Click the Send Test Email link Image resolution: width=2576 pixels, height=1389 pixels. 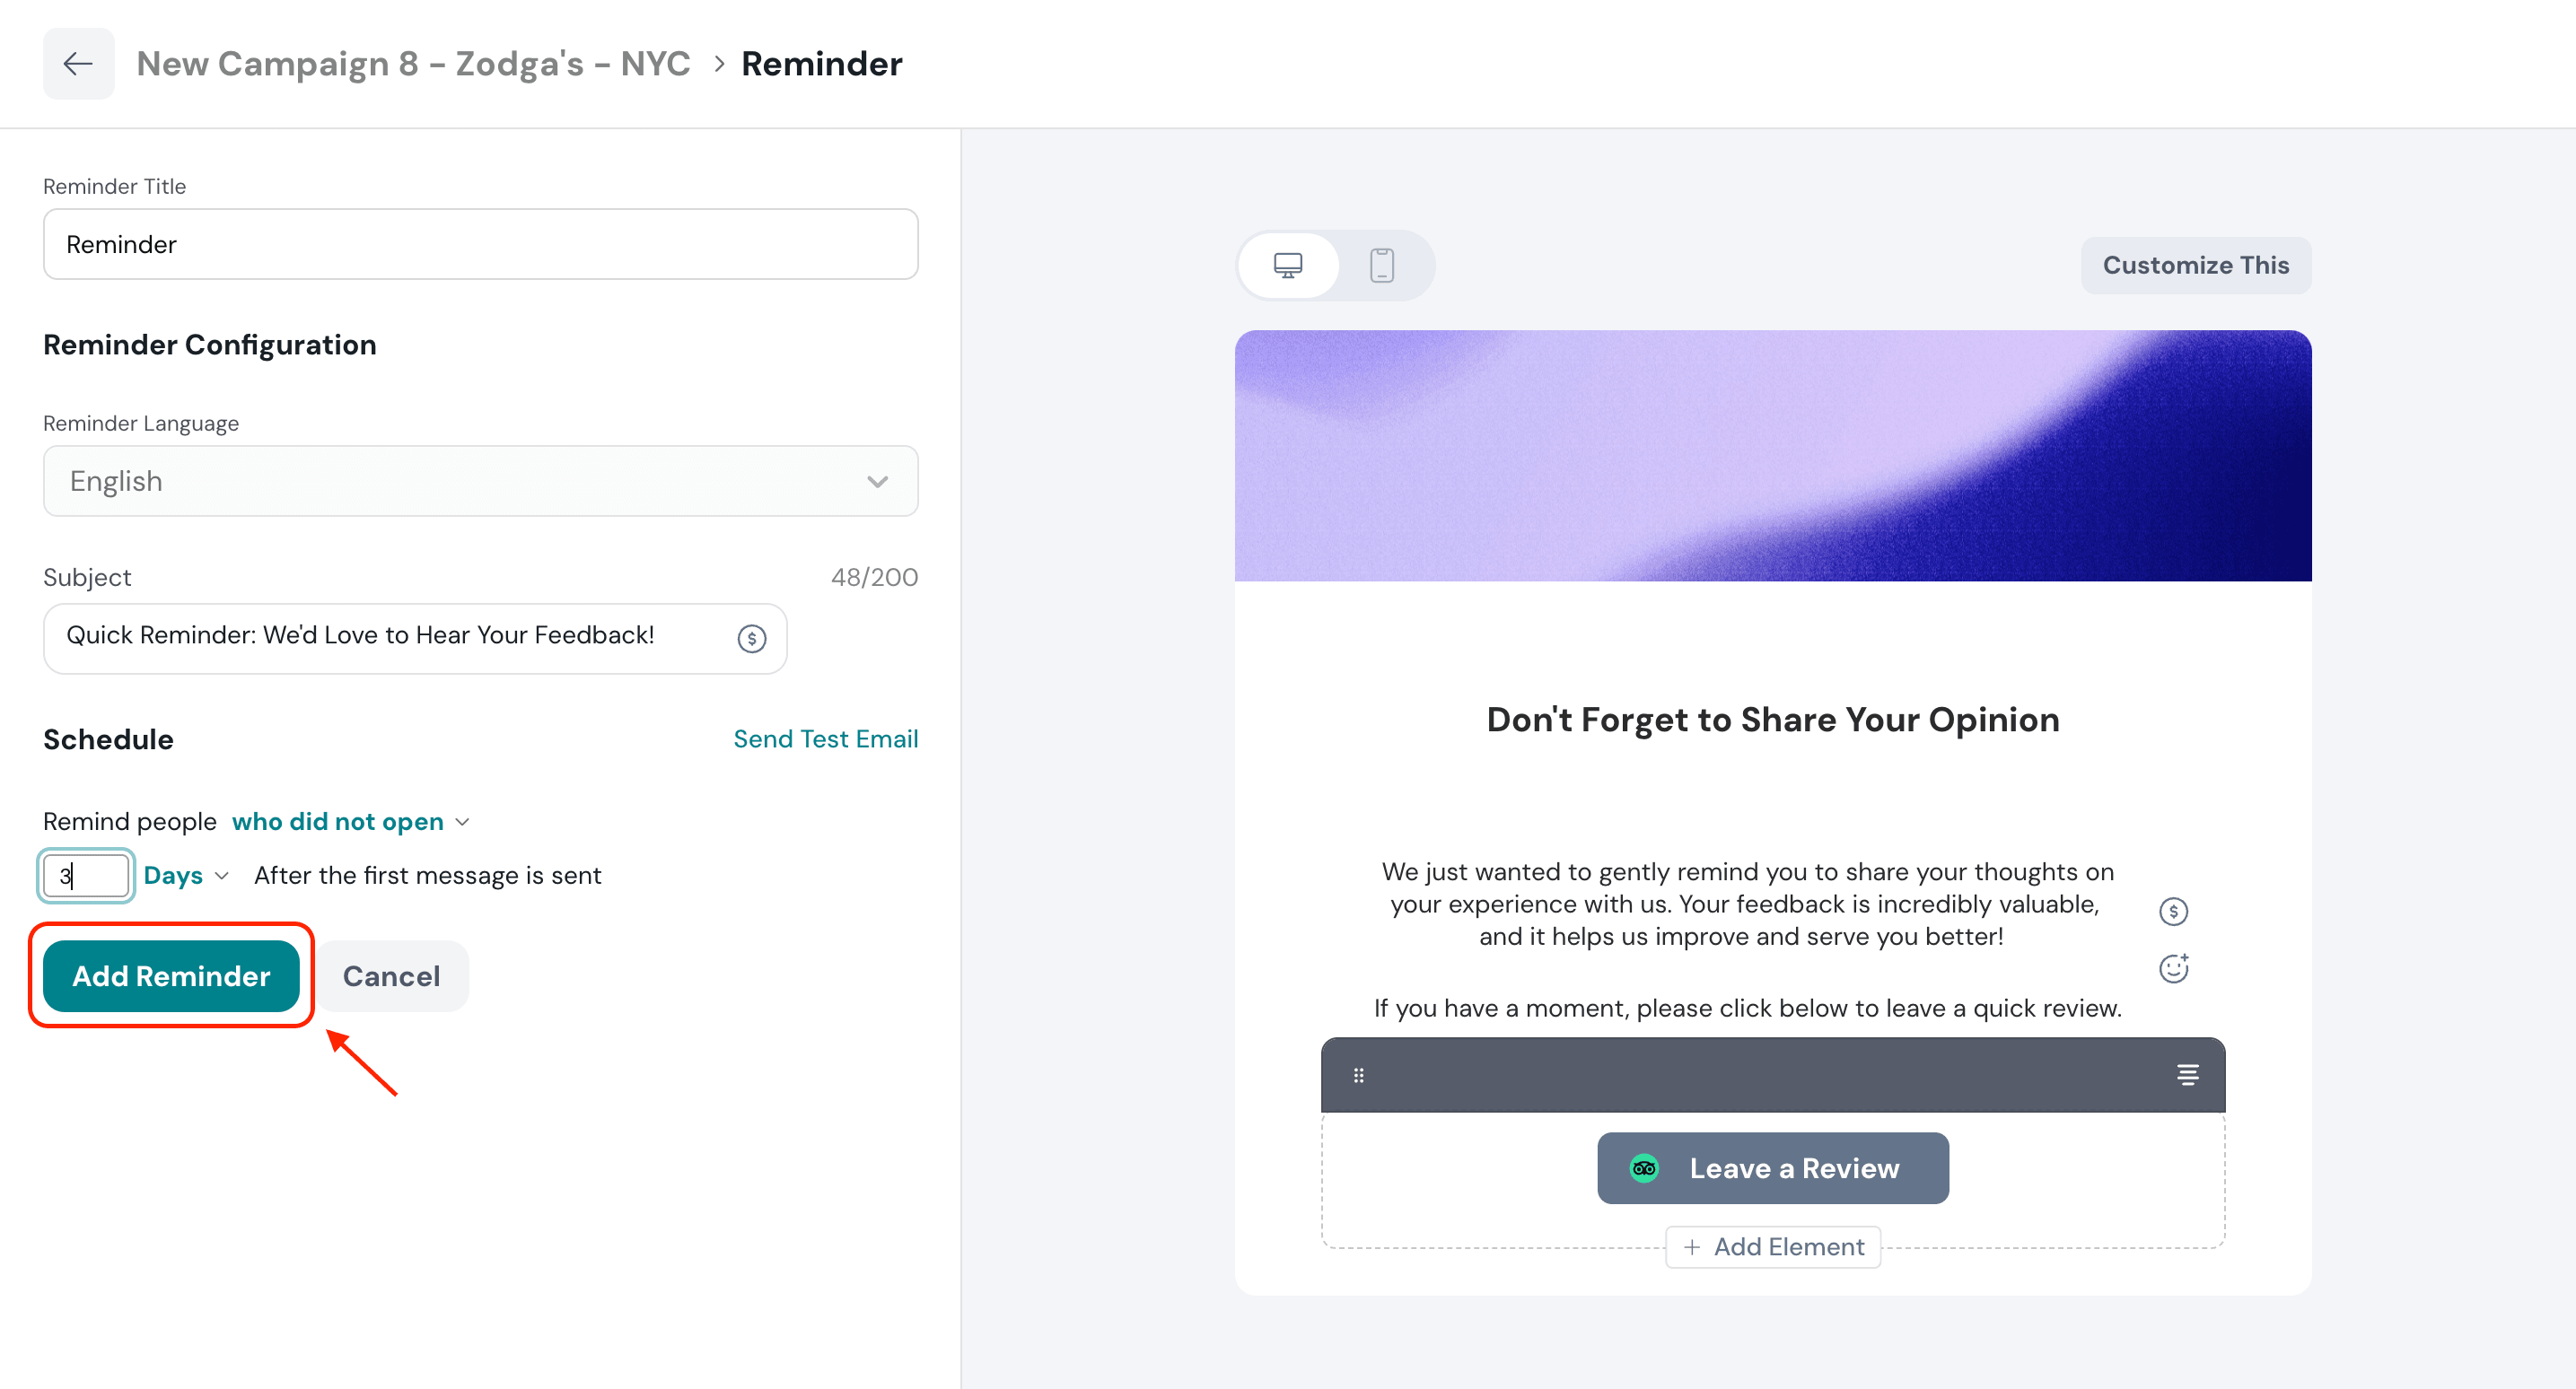[825, 739]
